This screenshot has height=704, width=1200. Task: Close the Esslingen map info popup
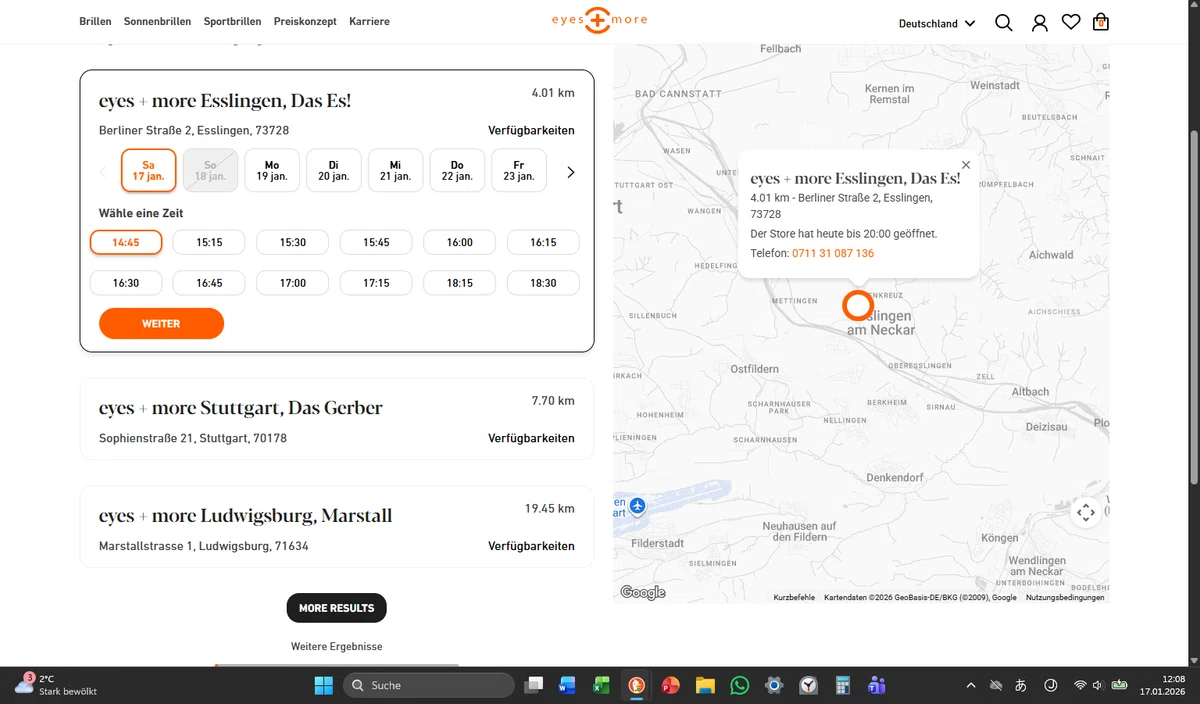965,165
